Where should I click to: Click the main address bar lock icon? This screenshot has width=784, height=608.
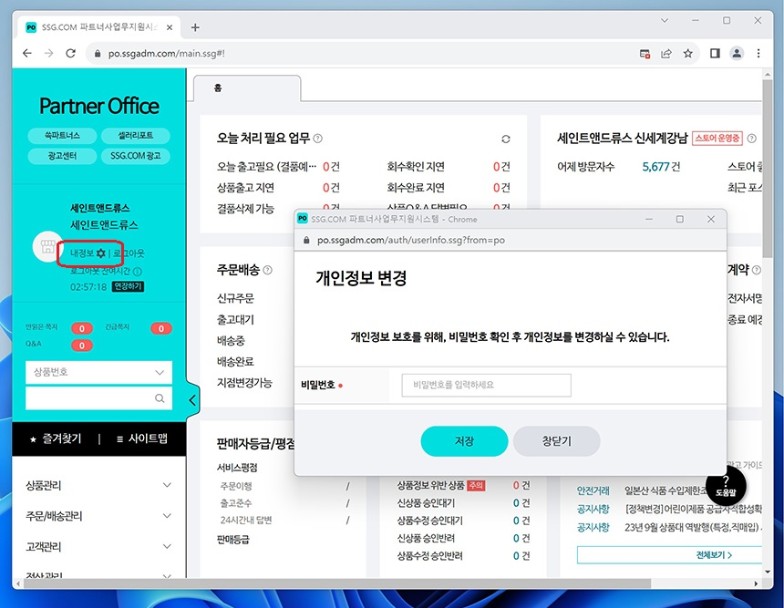(98, 54)
